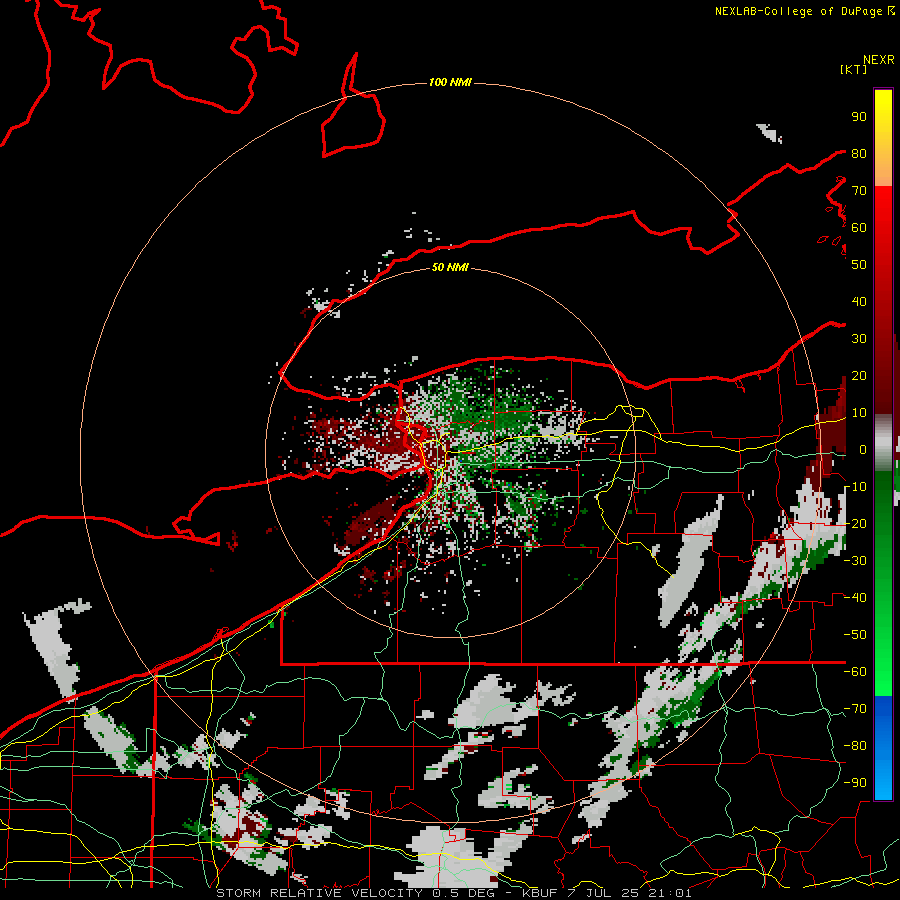Select the -50 value on velocity scale

855,634
